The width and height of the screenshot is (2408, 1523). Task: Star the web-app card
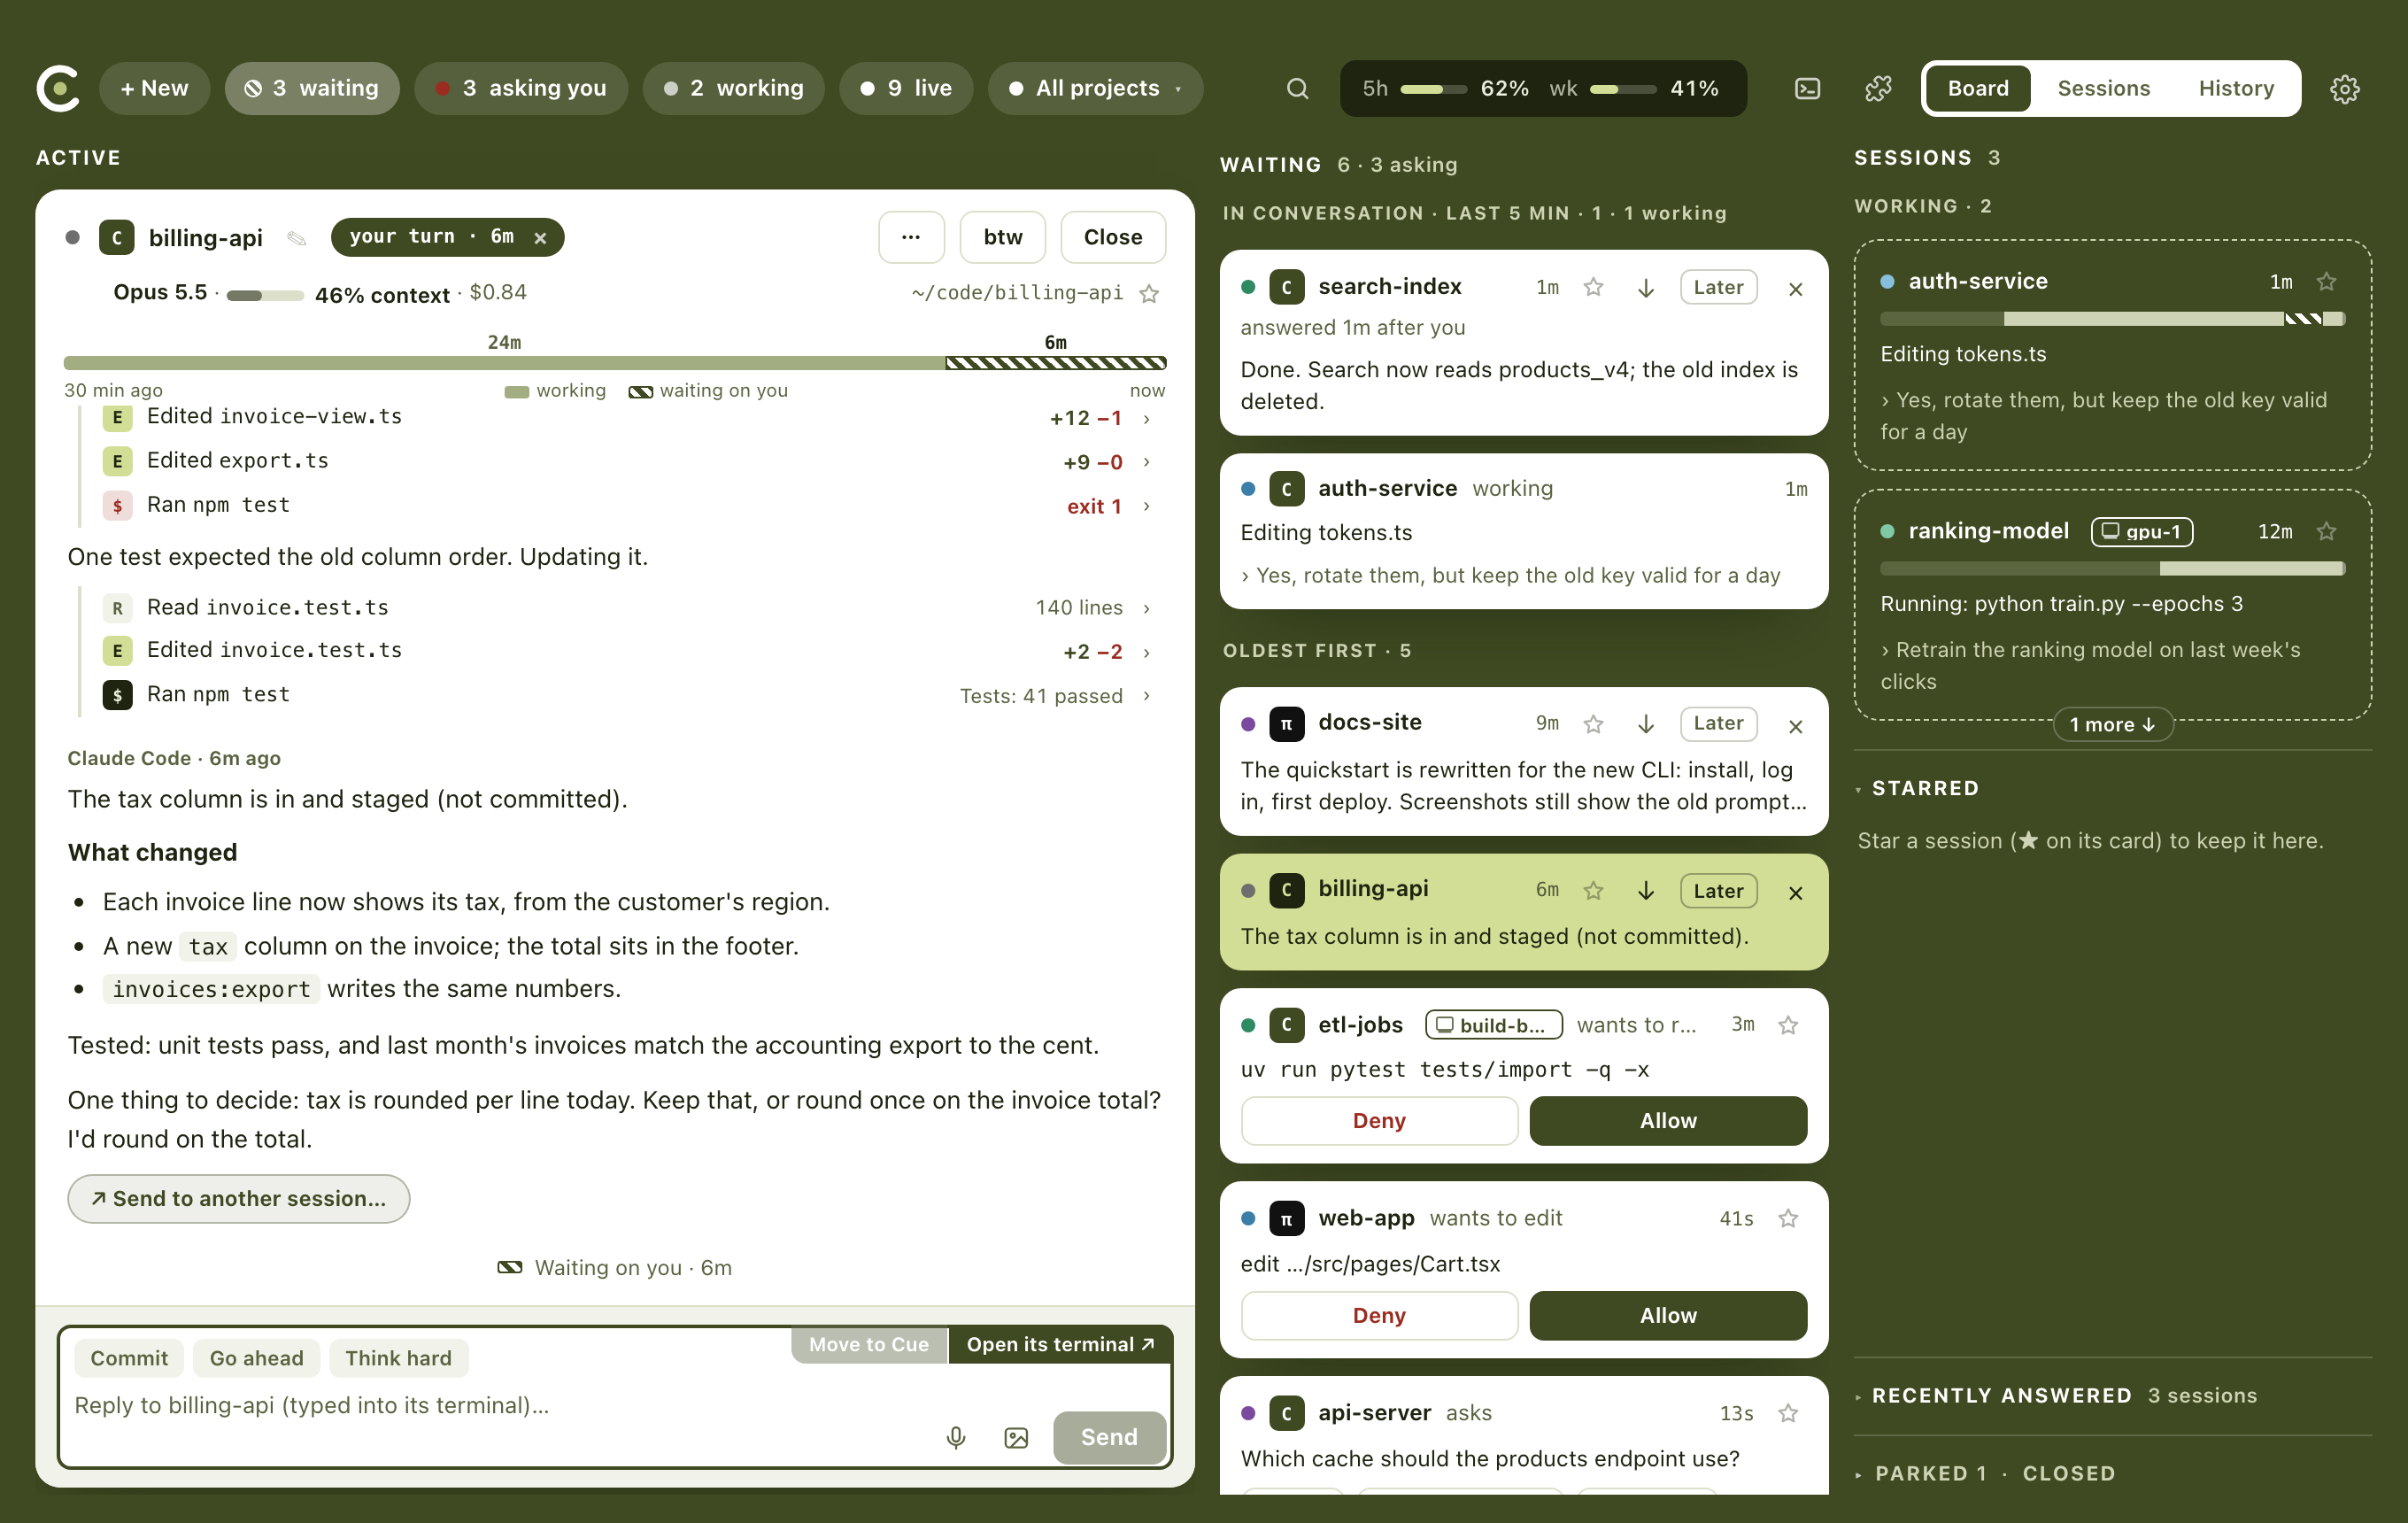click(x=1788, y=1218)
